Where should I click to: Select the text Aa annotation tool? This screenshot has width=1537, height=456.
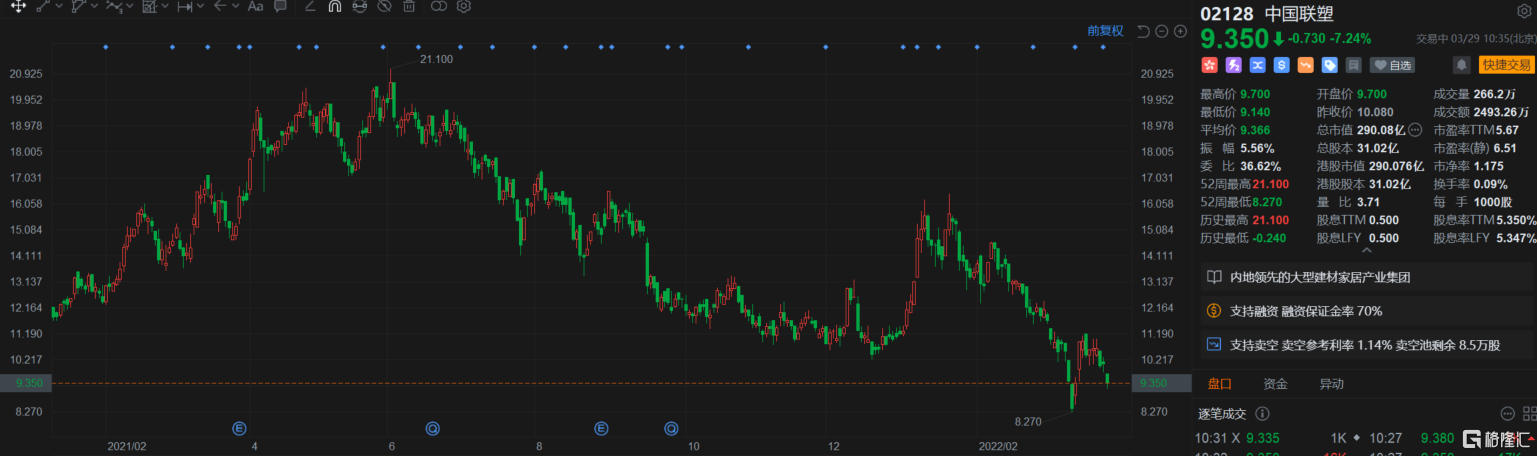coord(255,6)
